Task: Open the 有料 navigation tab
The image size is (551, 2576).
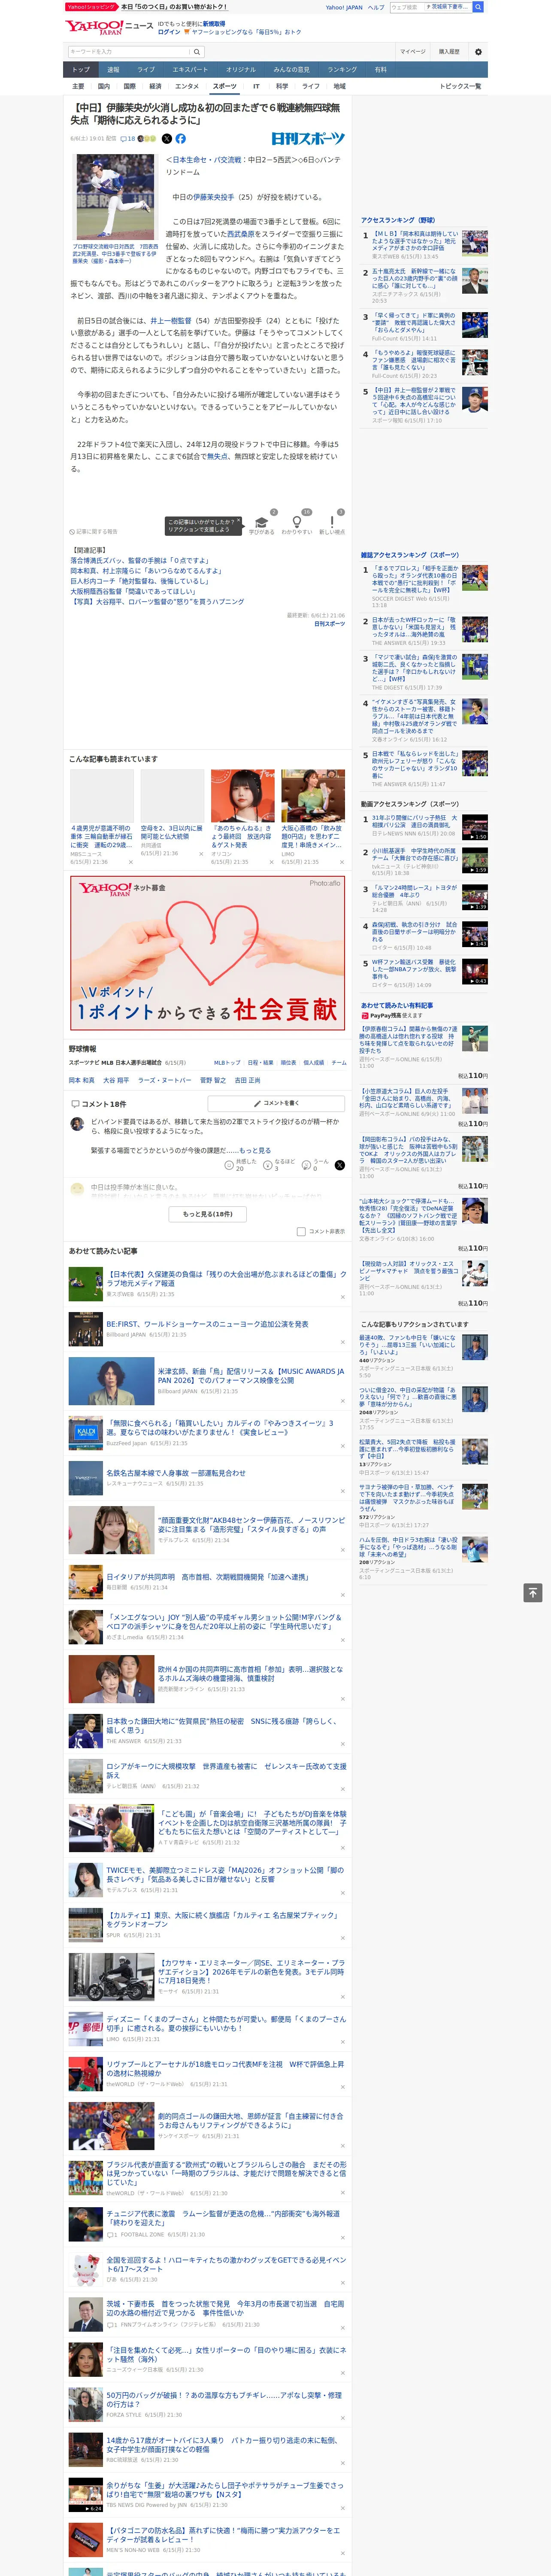Action: [x=381, y=69]
